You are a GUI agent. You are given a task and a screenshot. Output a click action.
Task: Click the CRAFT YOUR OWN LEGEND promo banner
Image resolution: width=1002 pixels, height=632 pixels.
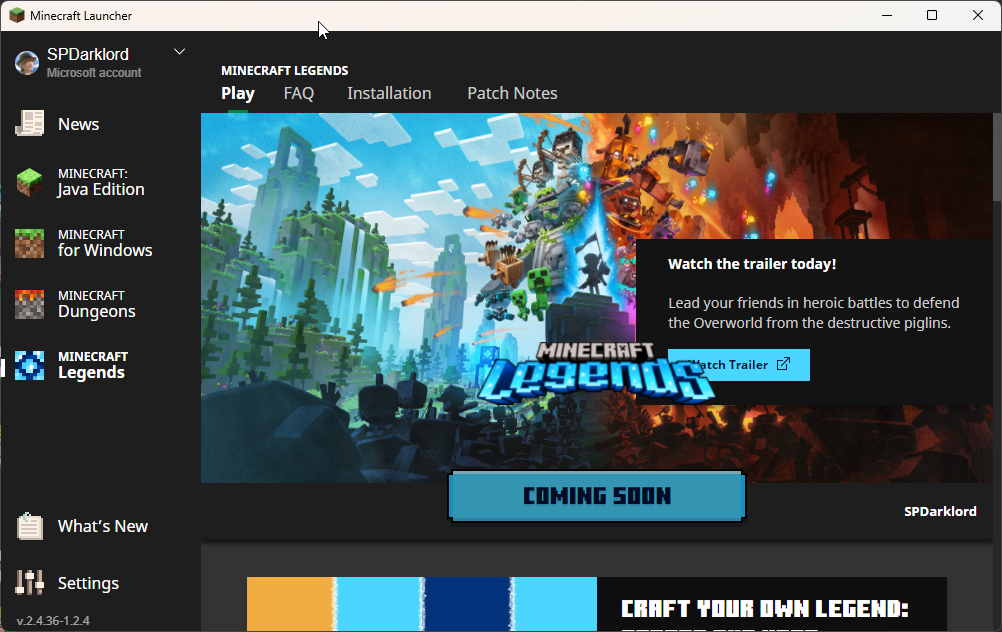[597, 605]
